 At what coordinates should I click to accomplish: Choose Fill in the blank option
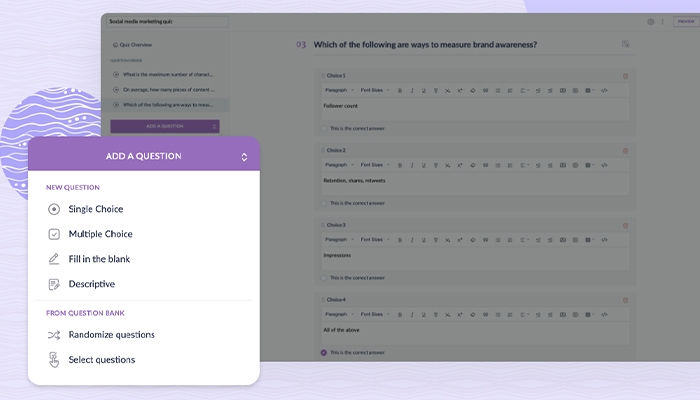[99, 259]
